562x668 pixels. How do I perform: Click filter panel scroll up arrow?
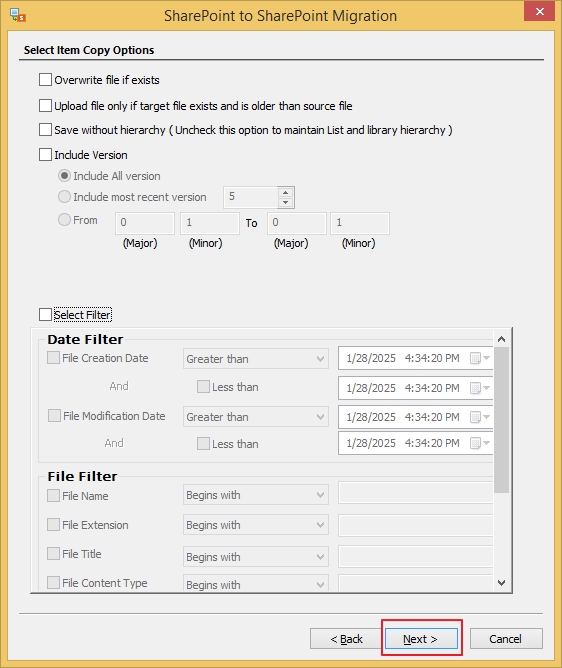coord(501,340)
